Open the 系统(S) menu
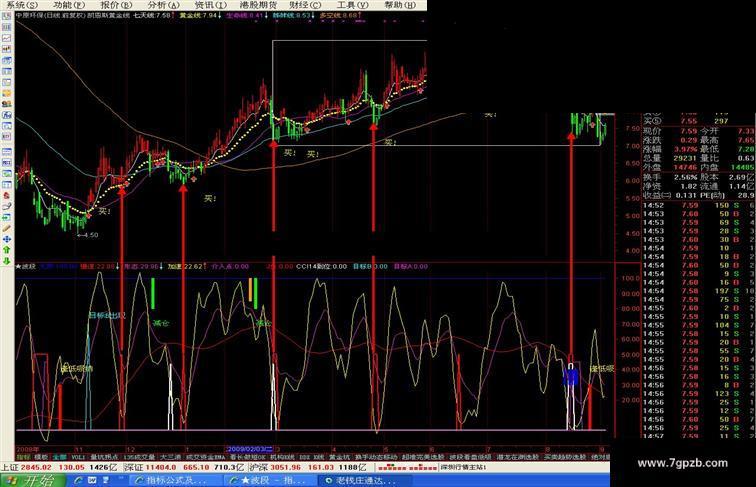Screen dimensions: 756x487 (x=23, y=5)
